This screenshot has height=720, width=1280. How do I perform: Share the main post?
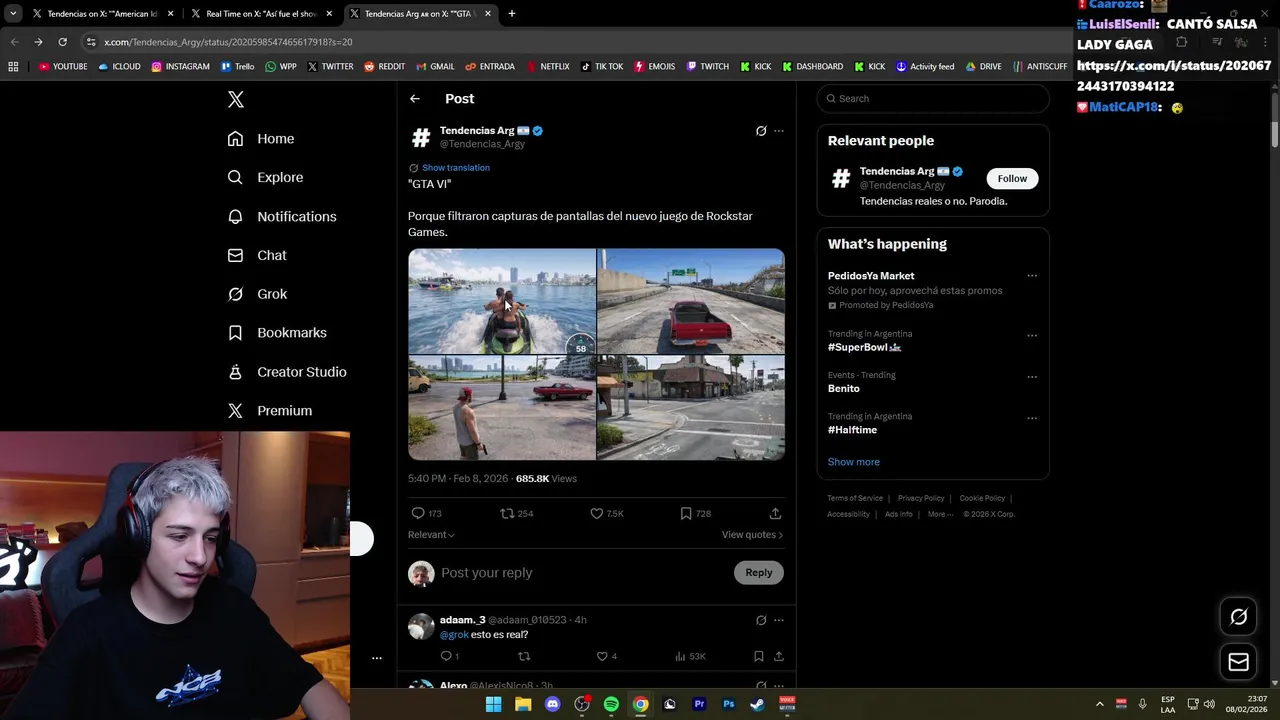click(775, 513)
